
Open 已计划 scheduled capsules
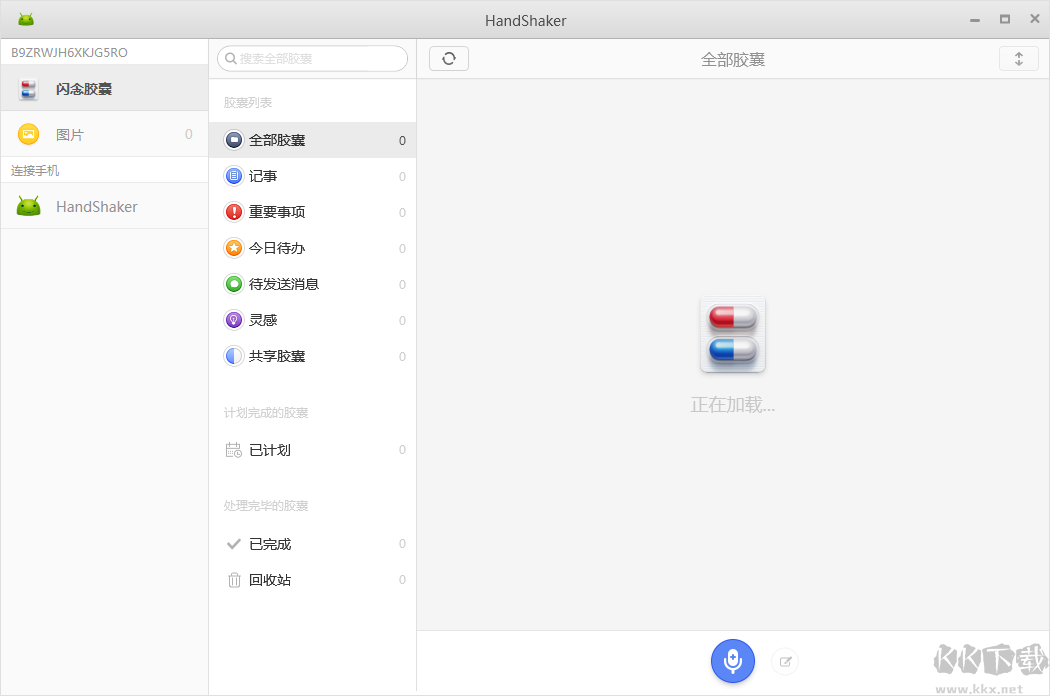point(312,450)
